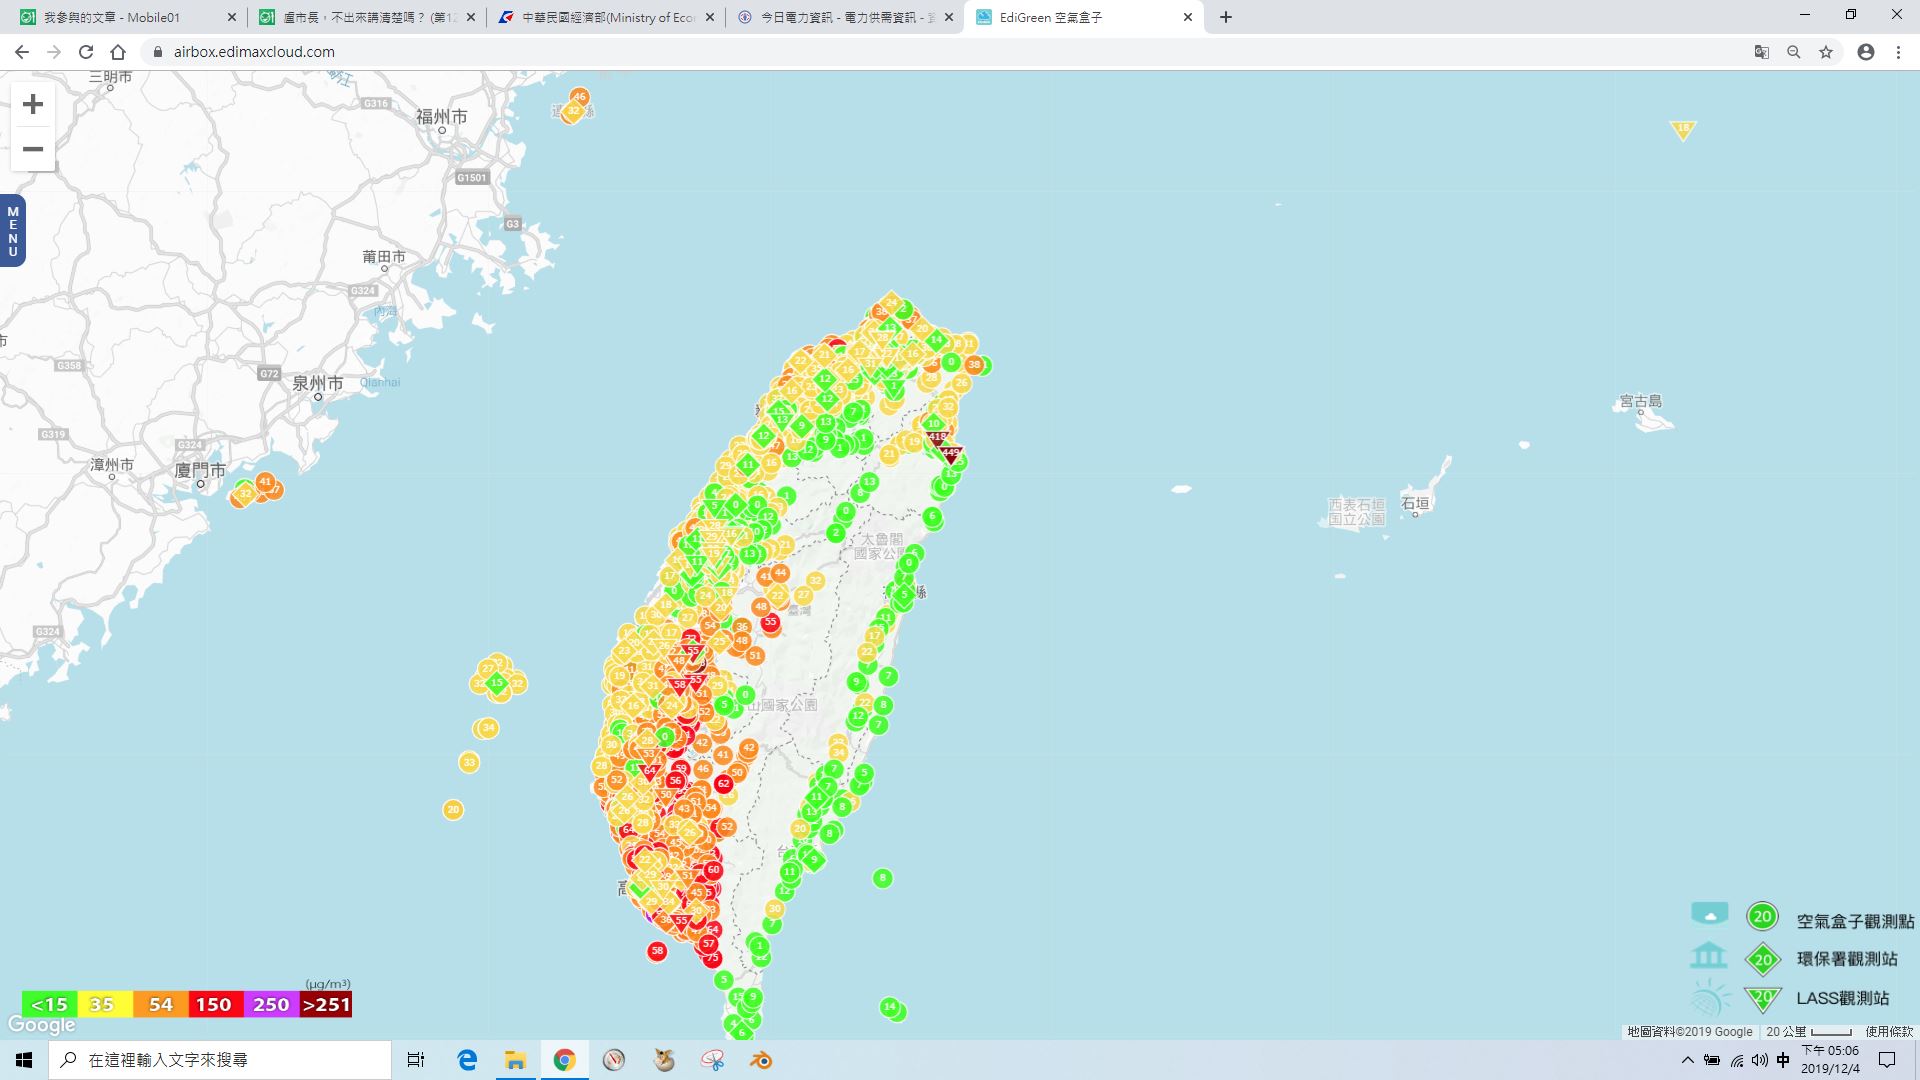Click the dark red 449 triangle marker
Viewport: 1920px width, 1080px height.
(x=950, y=454)
